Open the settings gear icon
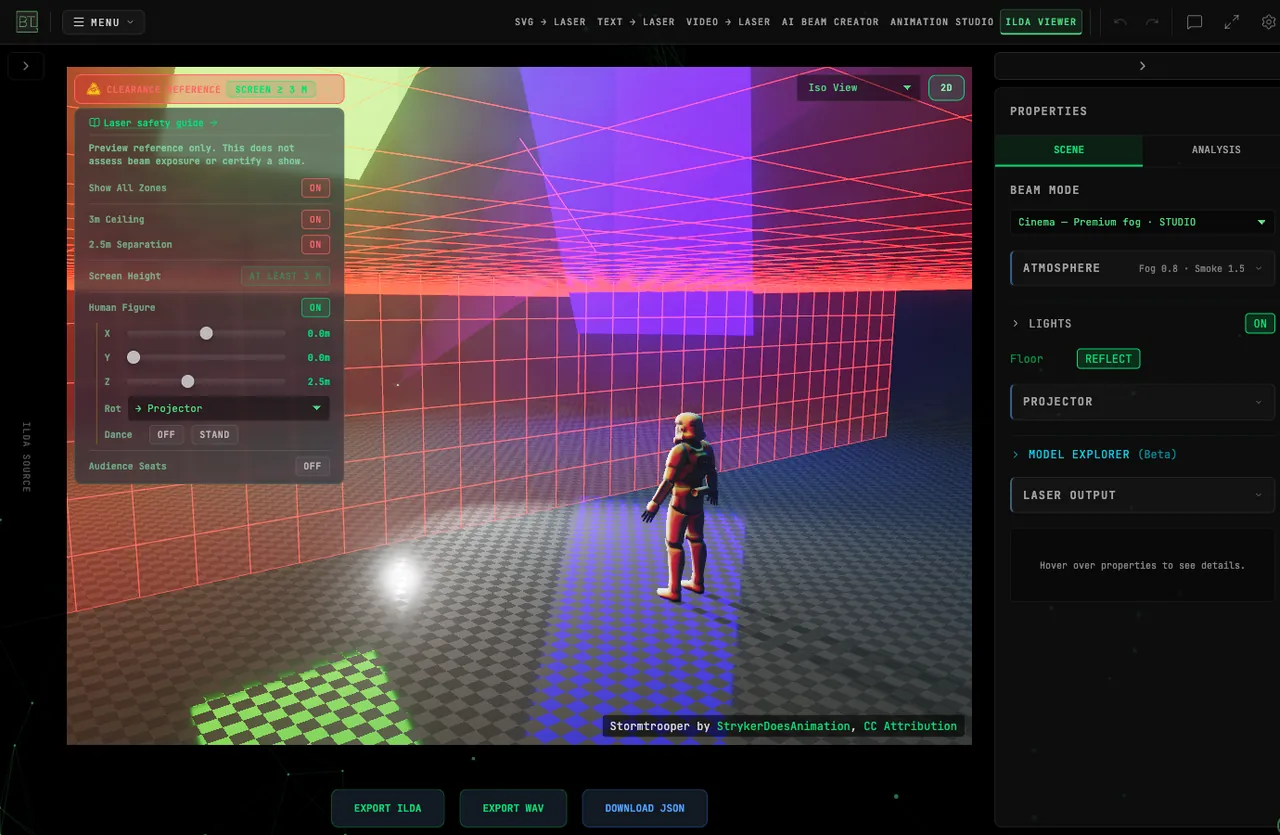 pos(1269,22)
